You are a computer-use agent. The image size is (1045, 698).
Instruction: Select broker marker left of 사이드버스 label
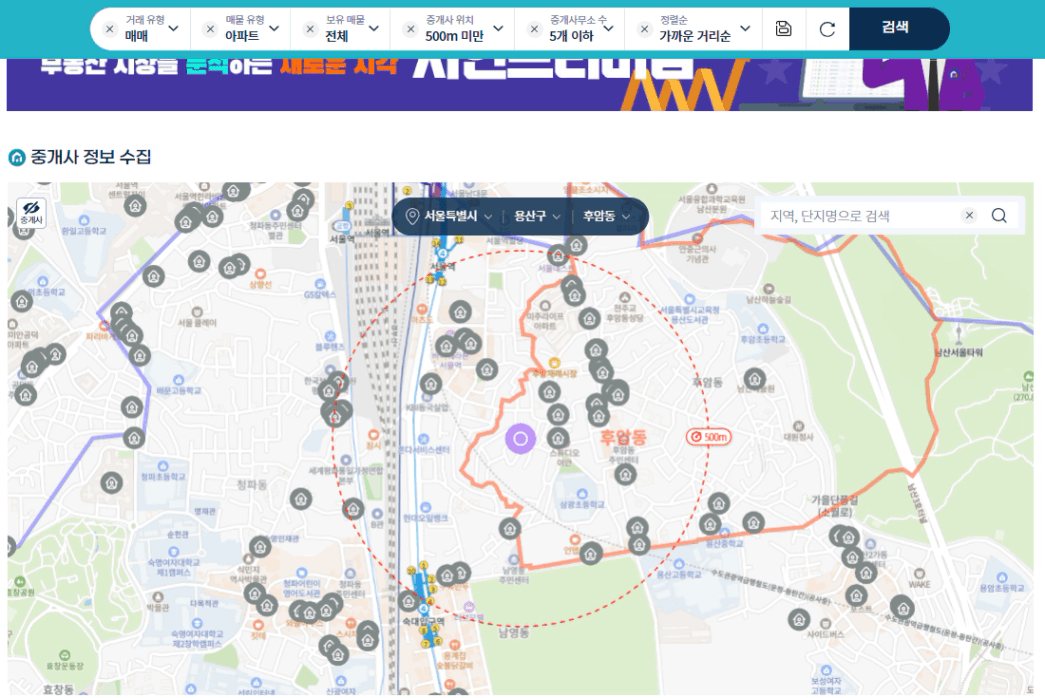(x=799, y=620)
